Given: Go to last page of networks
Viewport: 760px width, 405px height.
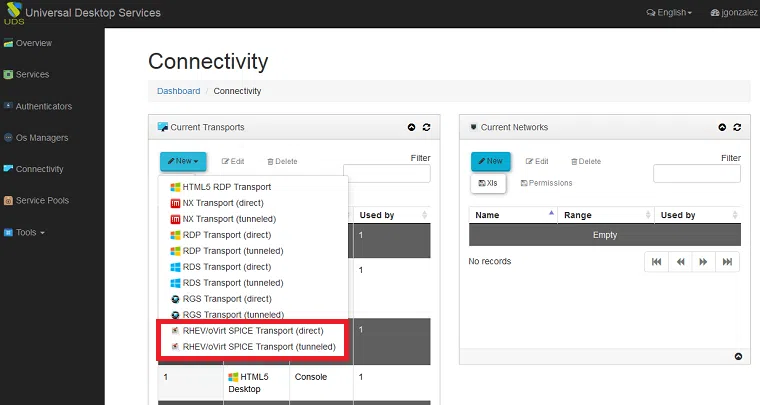Looking at the screenshot, I should (x=728, y=261).
